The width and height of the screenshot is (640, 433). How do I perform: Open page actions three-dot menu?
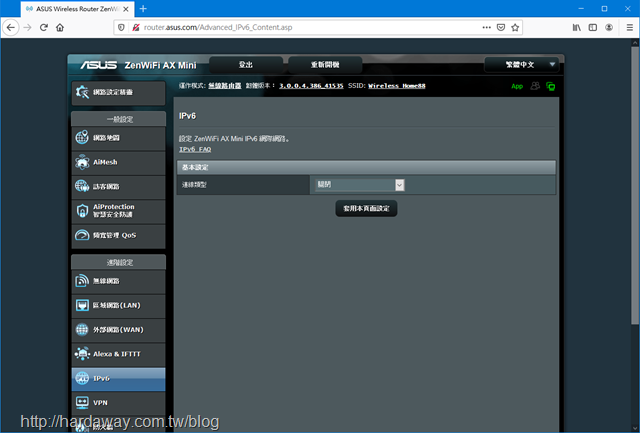487,27
